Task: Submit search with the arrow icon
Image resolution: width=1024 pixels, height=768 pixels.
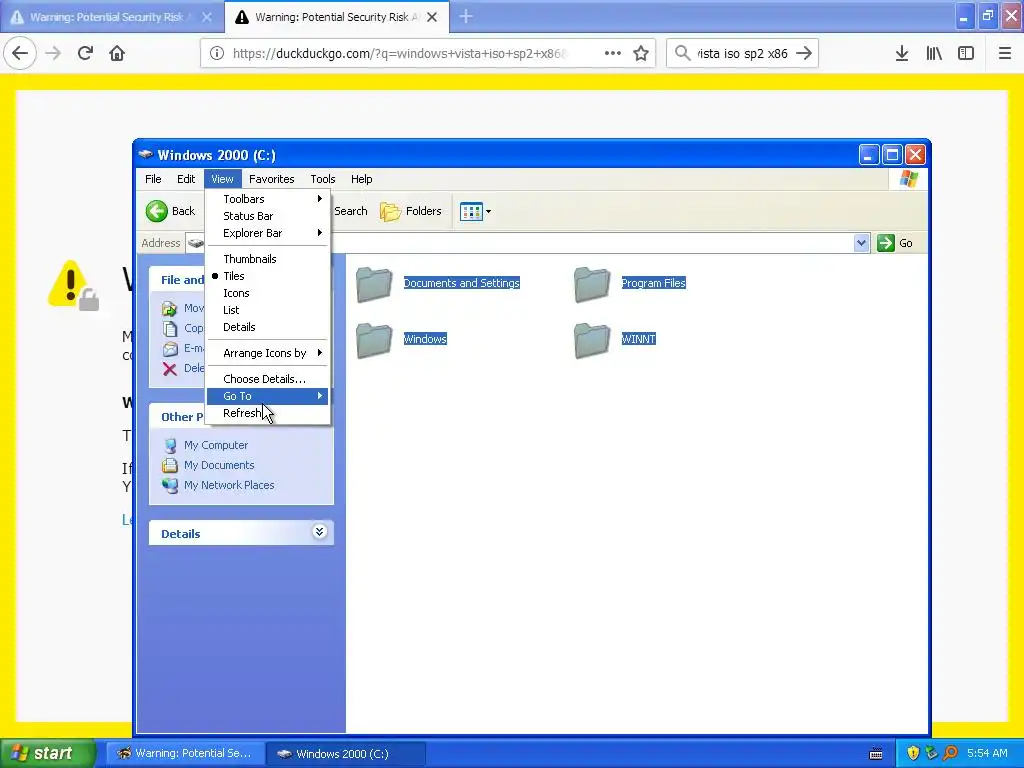Action: 804,53
